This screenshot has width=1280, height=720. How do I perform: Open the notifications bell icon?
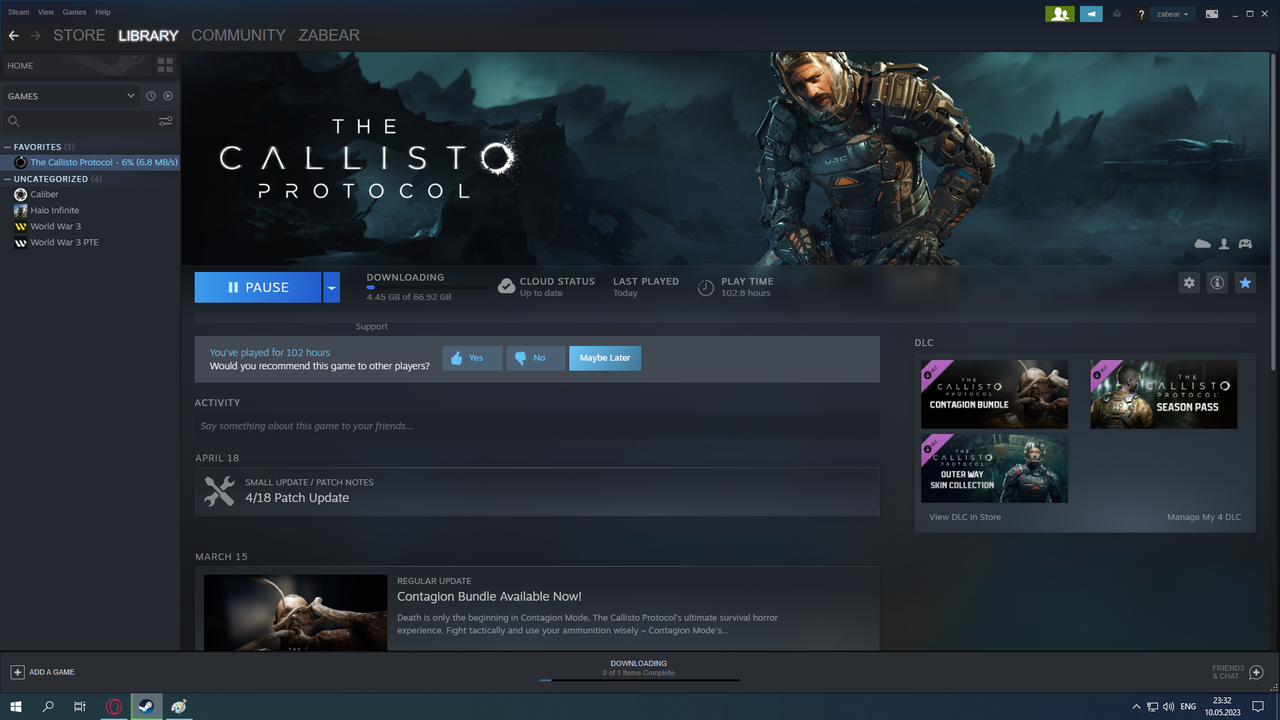click(x=1117, y=14)
